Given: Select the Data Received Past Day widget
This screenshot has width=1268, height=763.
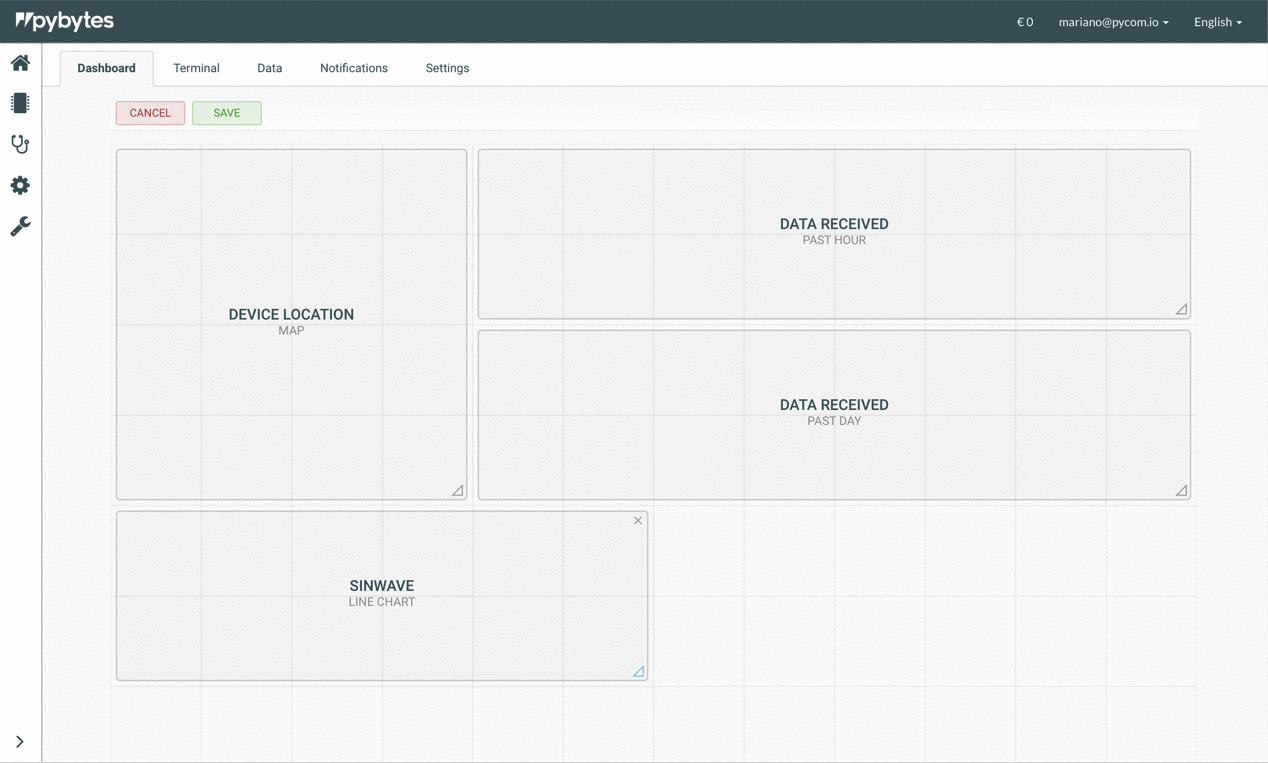Looking at the screenshot, I should pos(834,415).
